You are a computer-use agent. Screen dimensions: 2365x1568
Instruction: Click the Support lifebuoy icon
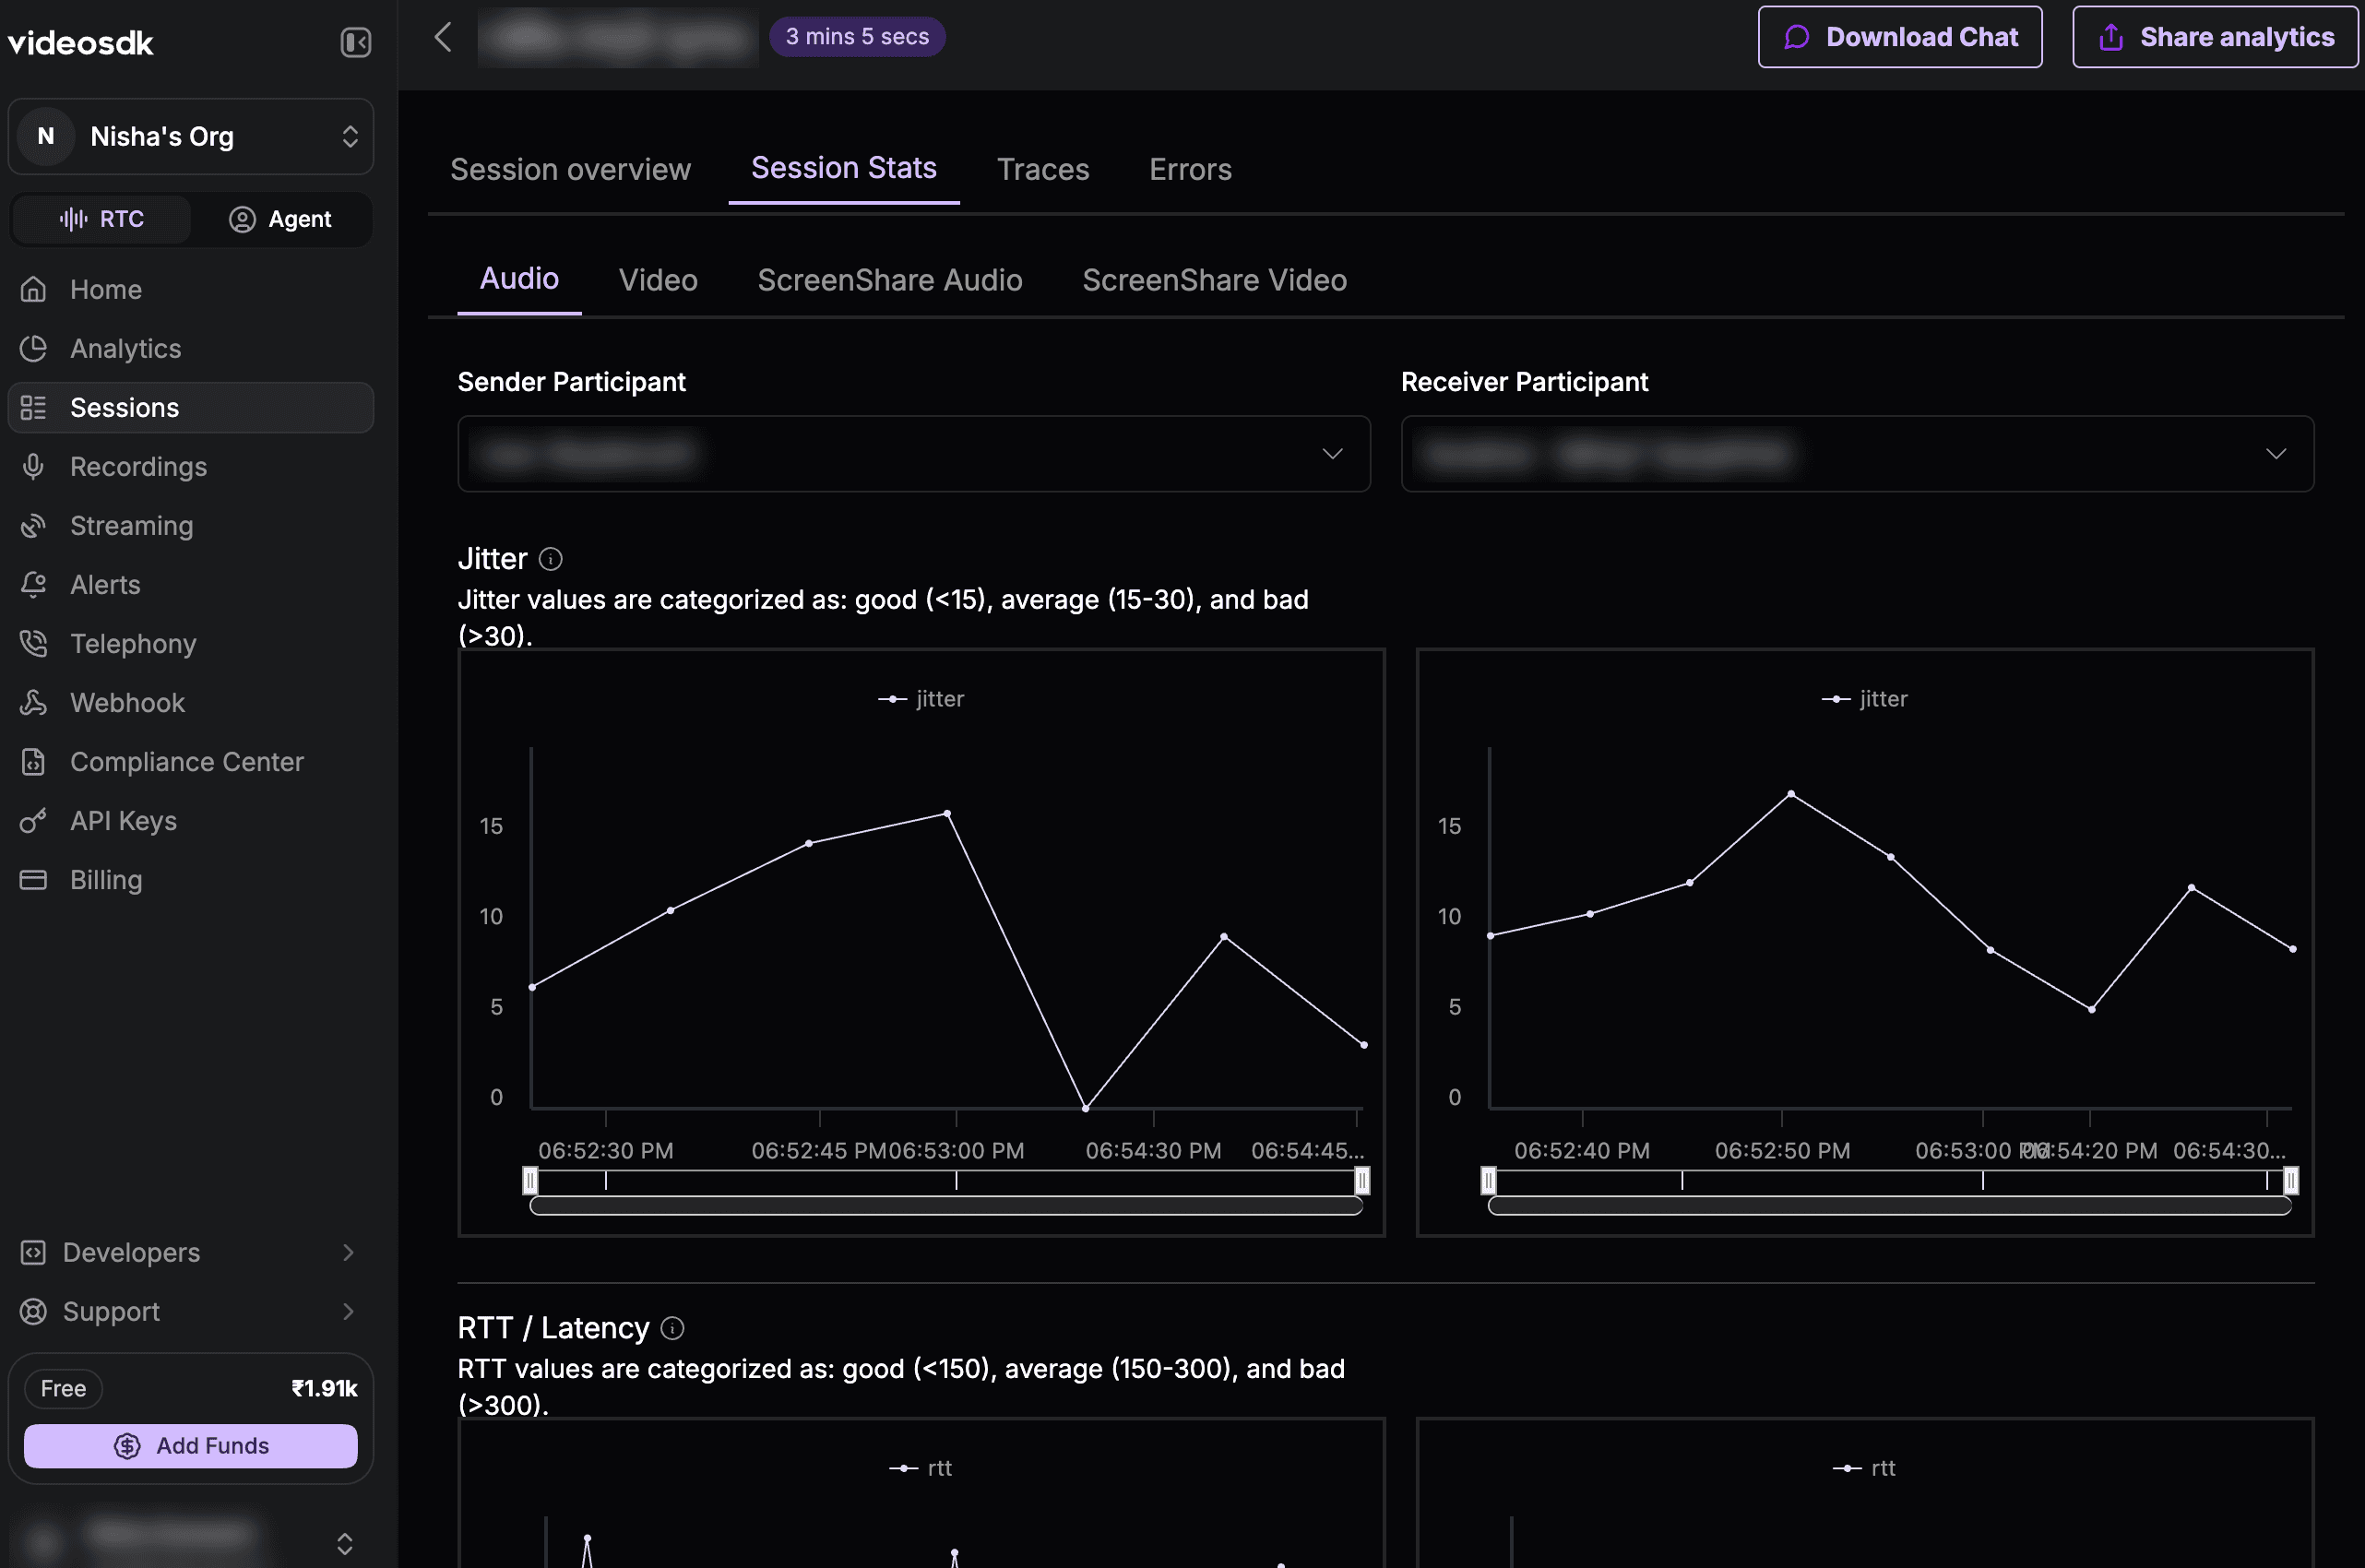(x=34, y=1311)
